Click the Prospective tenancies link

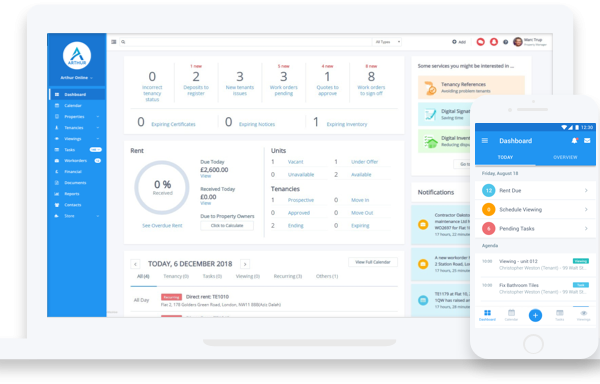click(301, 200)
